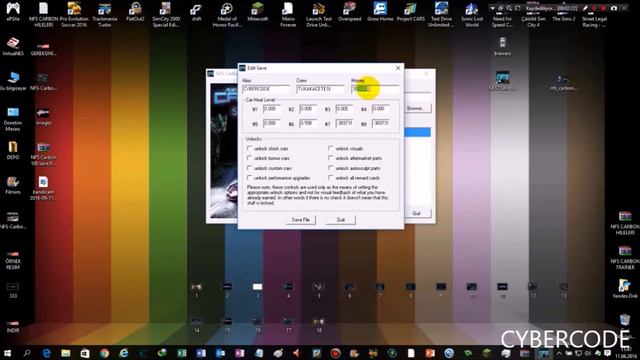640x360 pixels.
Task: Click the Save File button
Action: tap(301, 220)
